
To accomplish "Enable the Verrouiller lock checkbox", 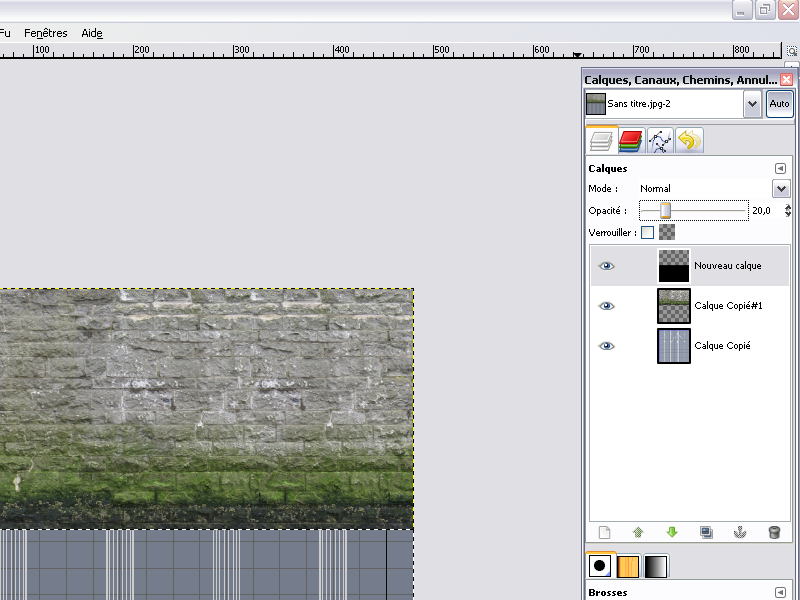I will tap(648, 232).
